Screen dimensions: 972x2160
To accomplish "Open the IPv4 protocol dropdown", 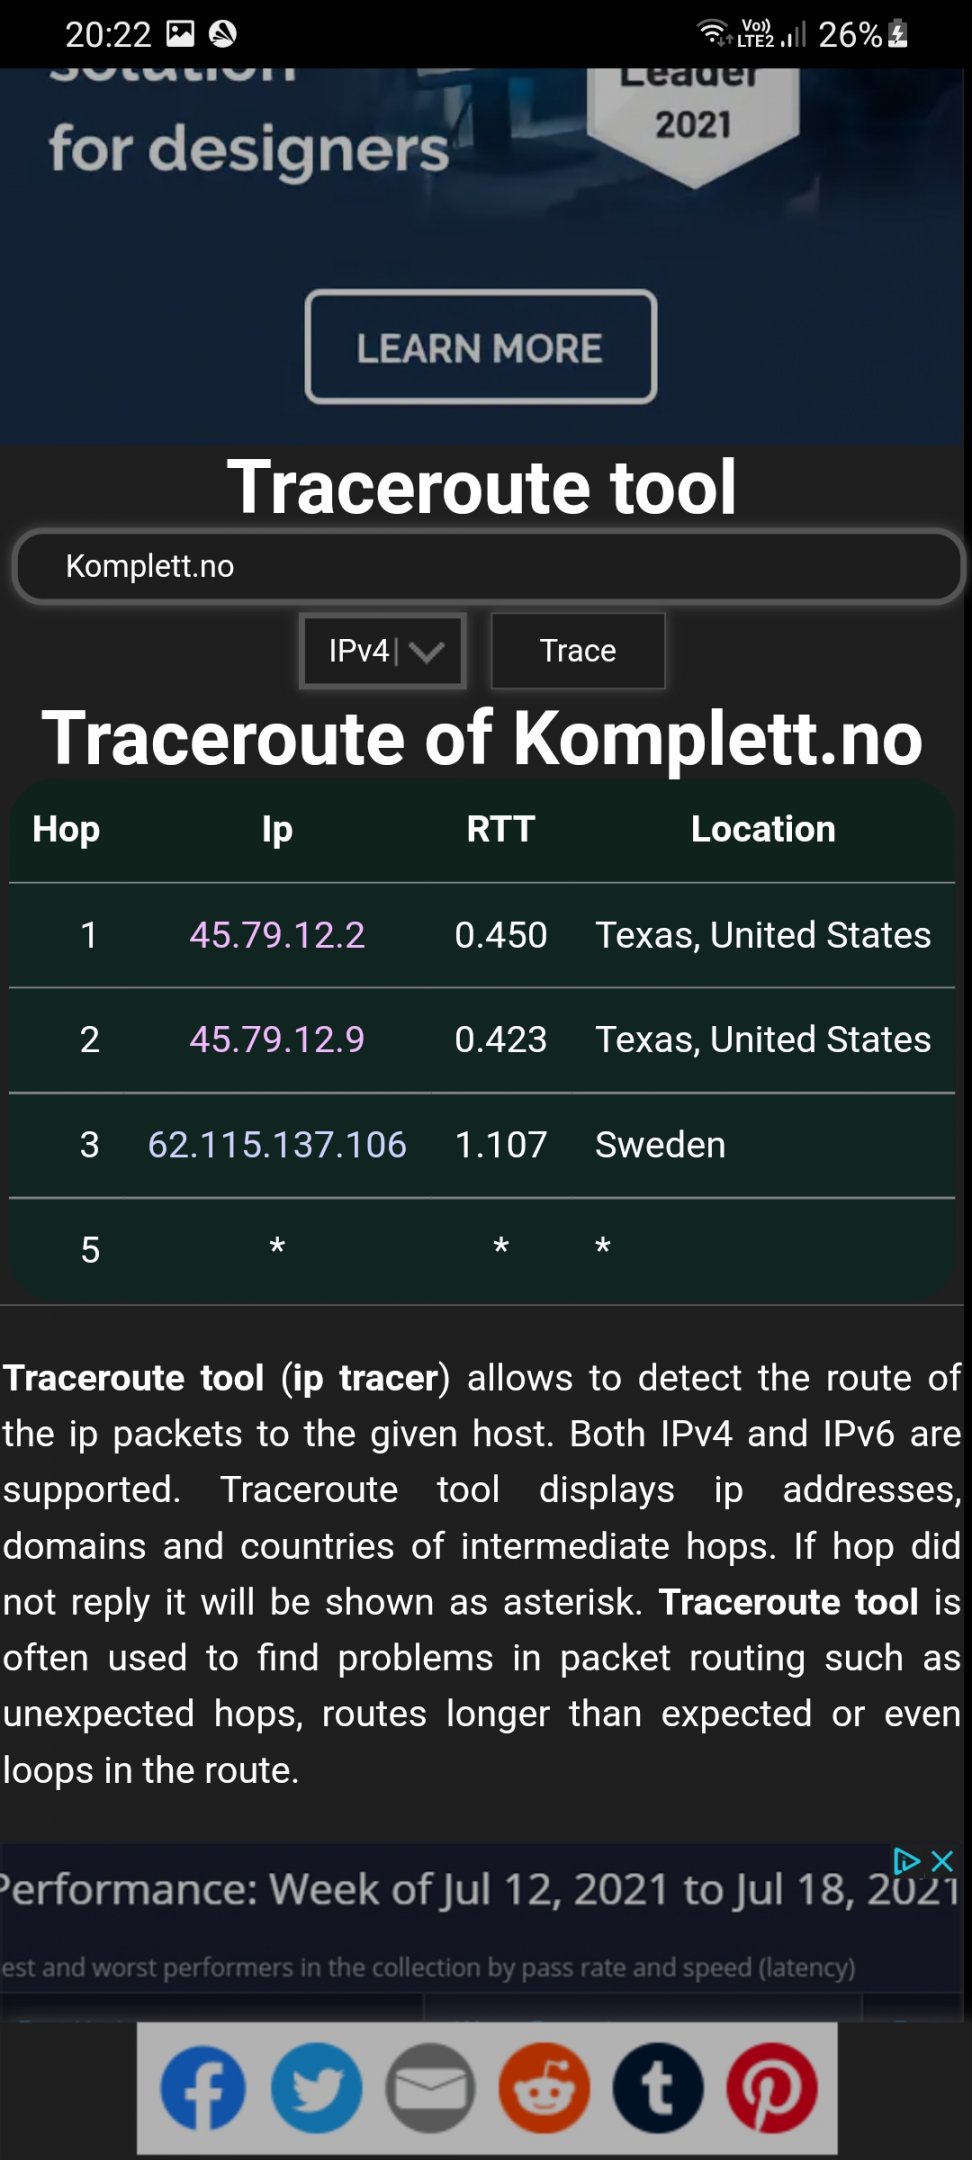I will (383, 651).
